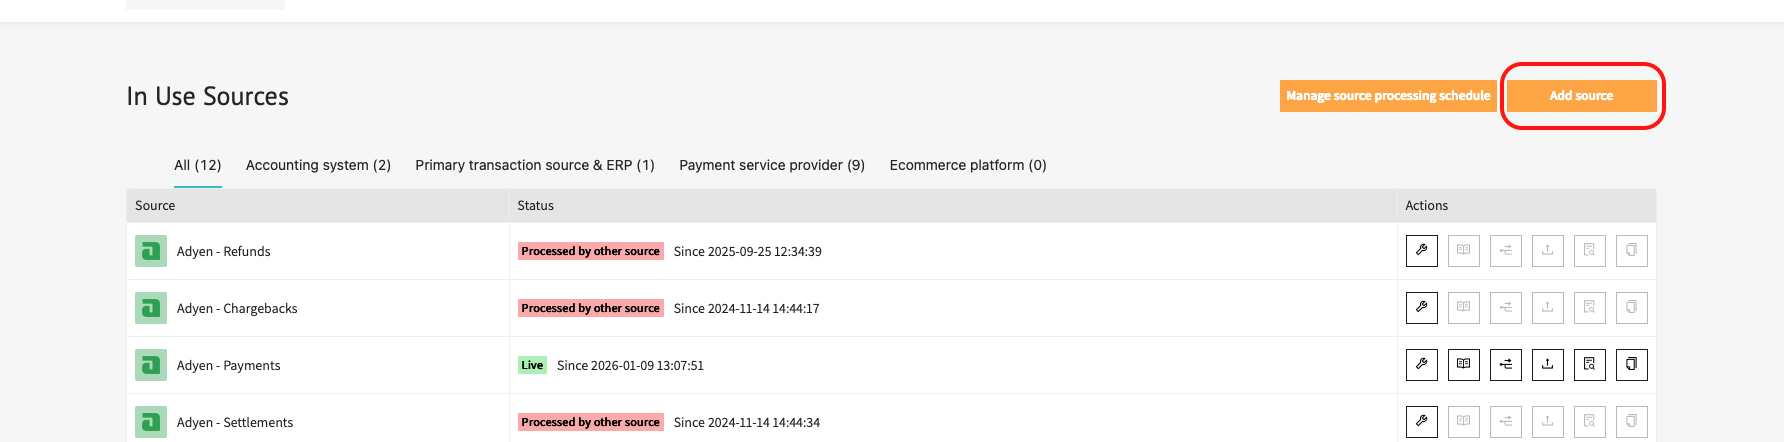The width and height of the screenshot is (1784, 442).
Task: Switch to the All (12) tab
Action: 197,165
